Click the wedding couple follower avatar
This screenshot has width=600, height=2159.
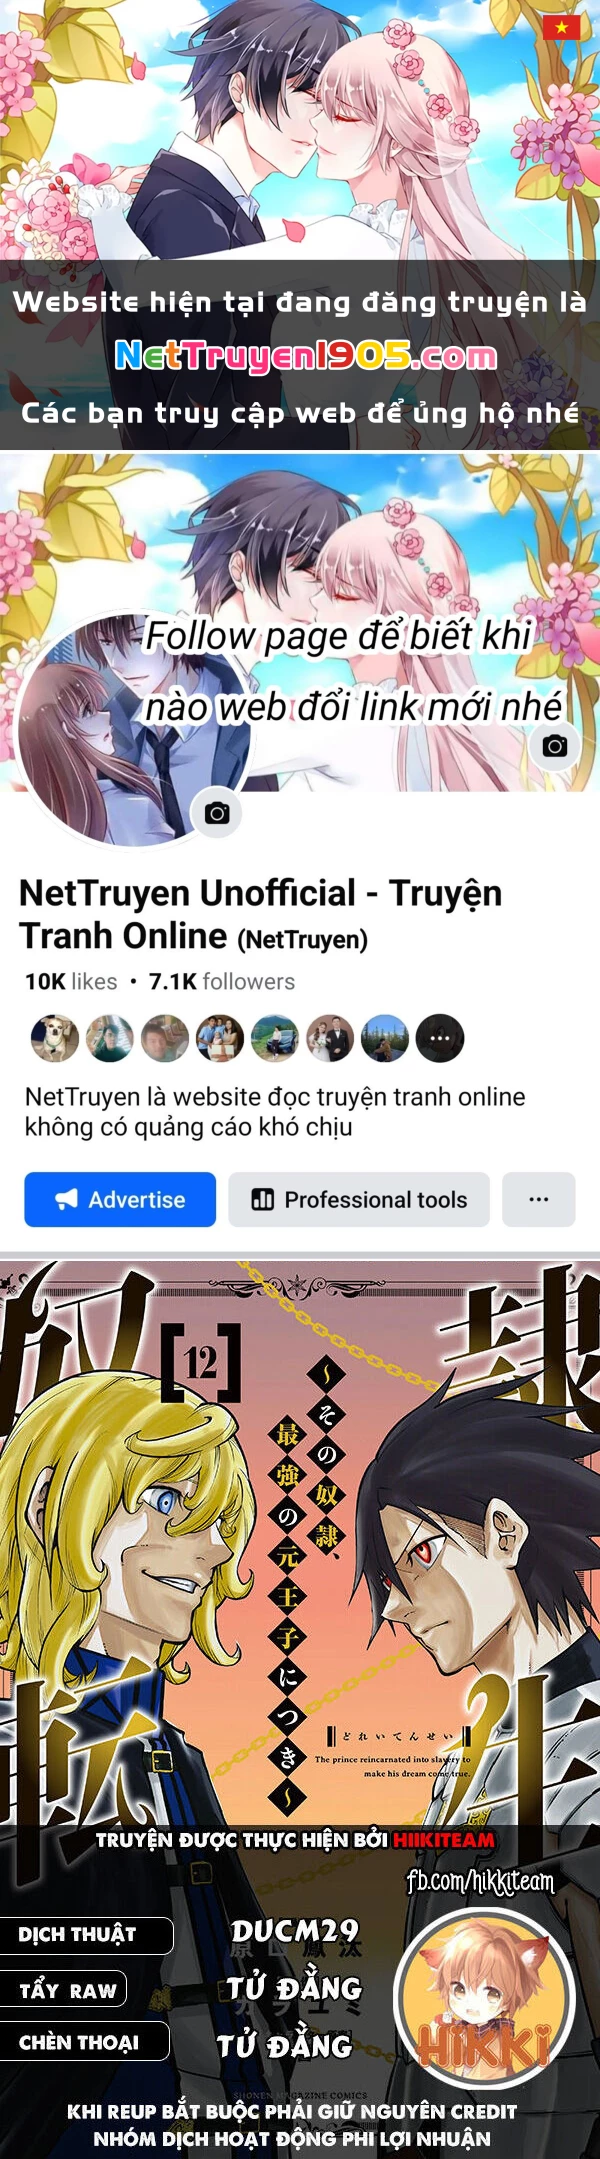pos(330,1038)
